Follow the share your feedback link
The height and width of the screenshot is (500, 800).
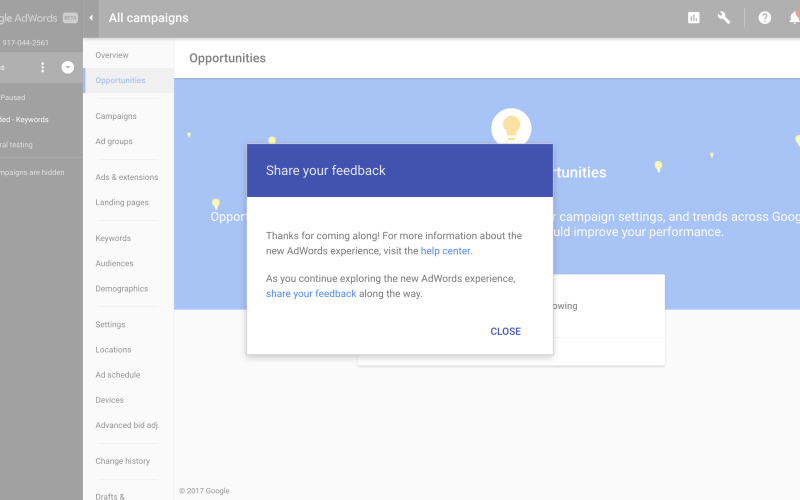pyautogui.click(x=311, y=293)
